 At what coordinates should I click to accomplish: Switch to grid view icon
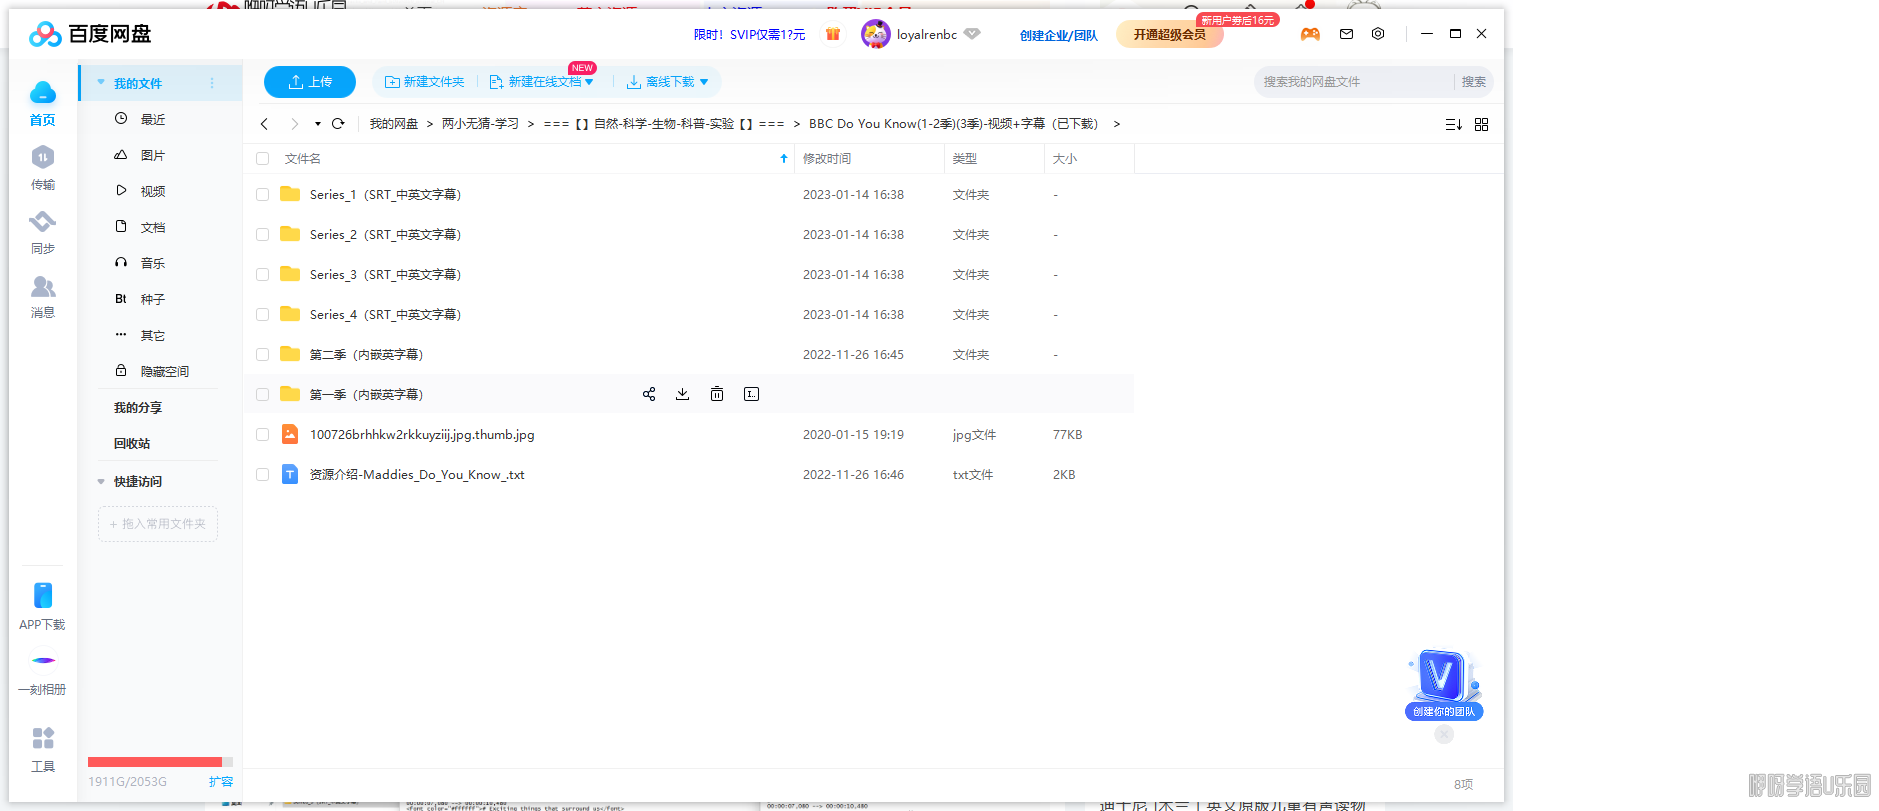[x=1482, y=124]
